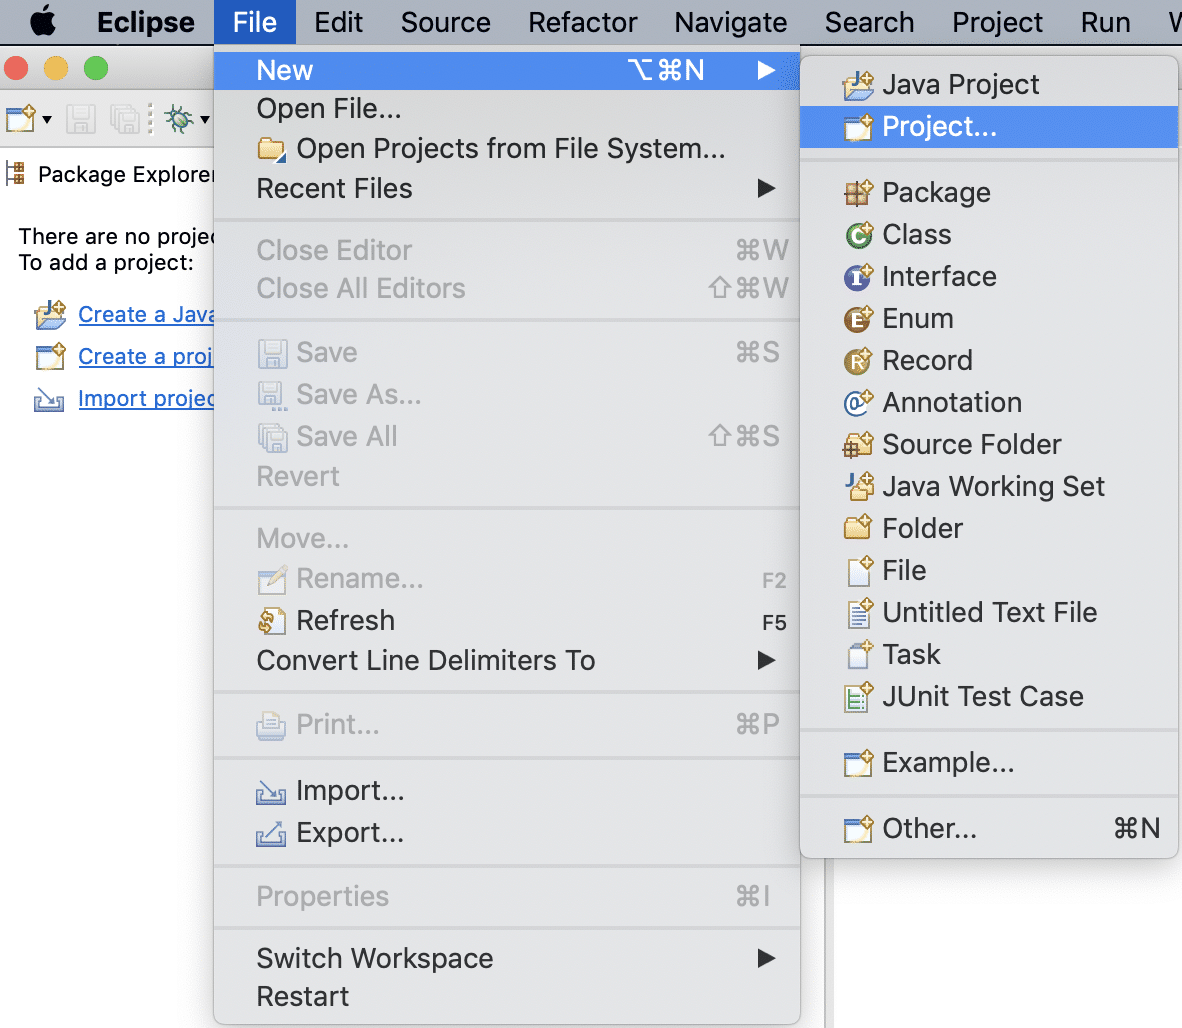Choose Java Project label in New submenu
1182x1028 pixels.
[x=960, y=84]
